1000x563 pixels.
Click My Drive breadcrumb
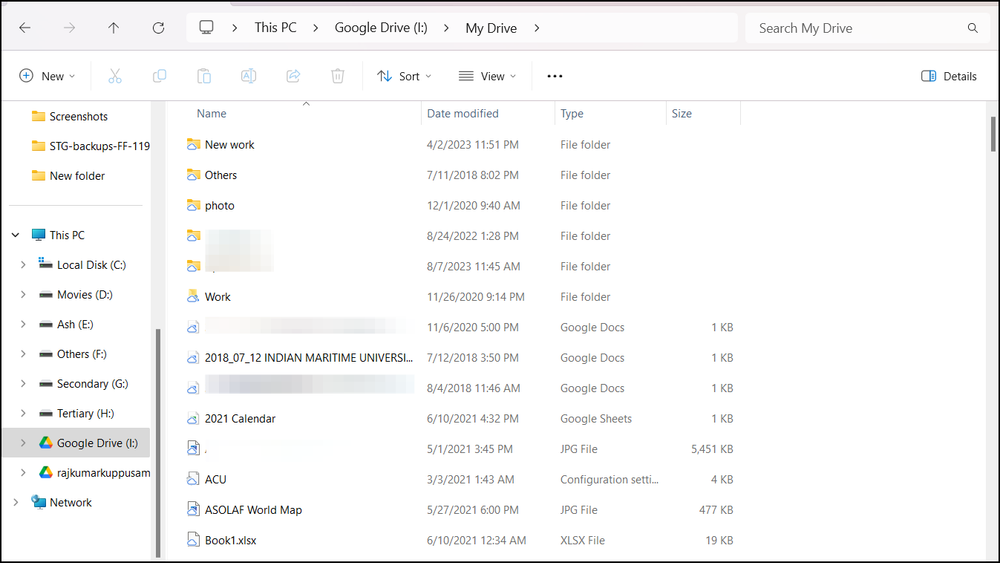point(491,28)
